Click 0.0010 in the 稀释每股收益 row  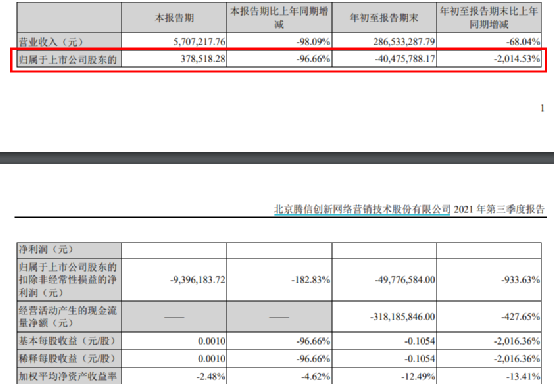tap(212, 359)
